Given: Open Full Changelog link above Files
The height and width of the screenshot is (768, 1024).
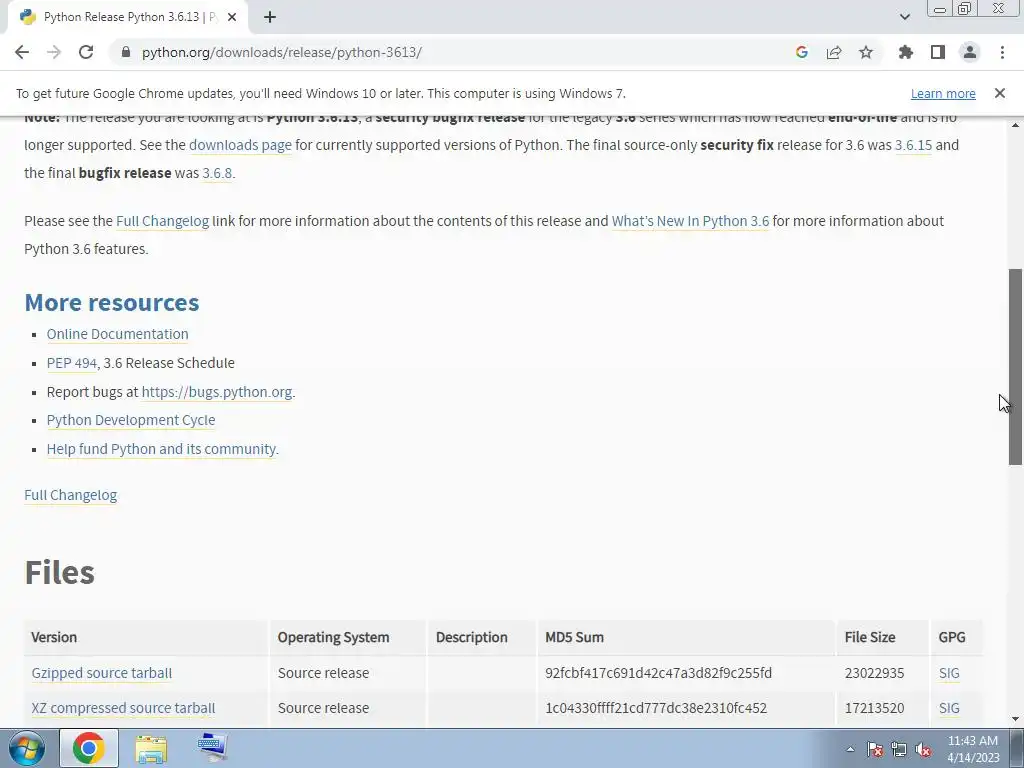Looking at the screenshot, I should [71, 495].
